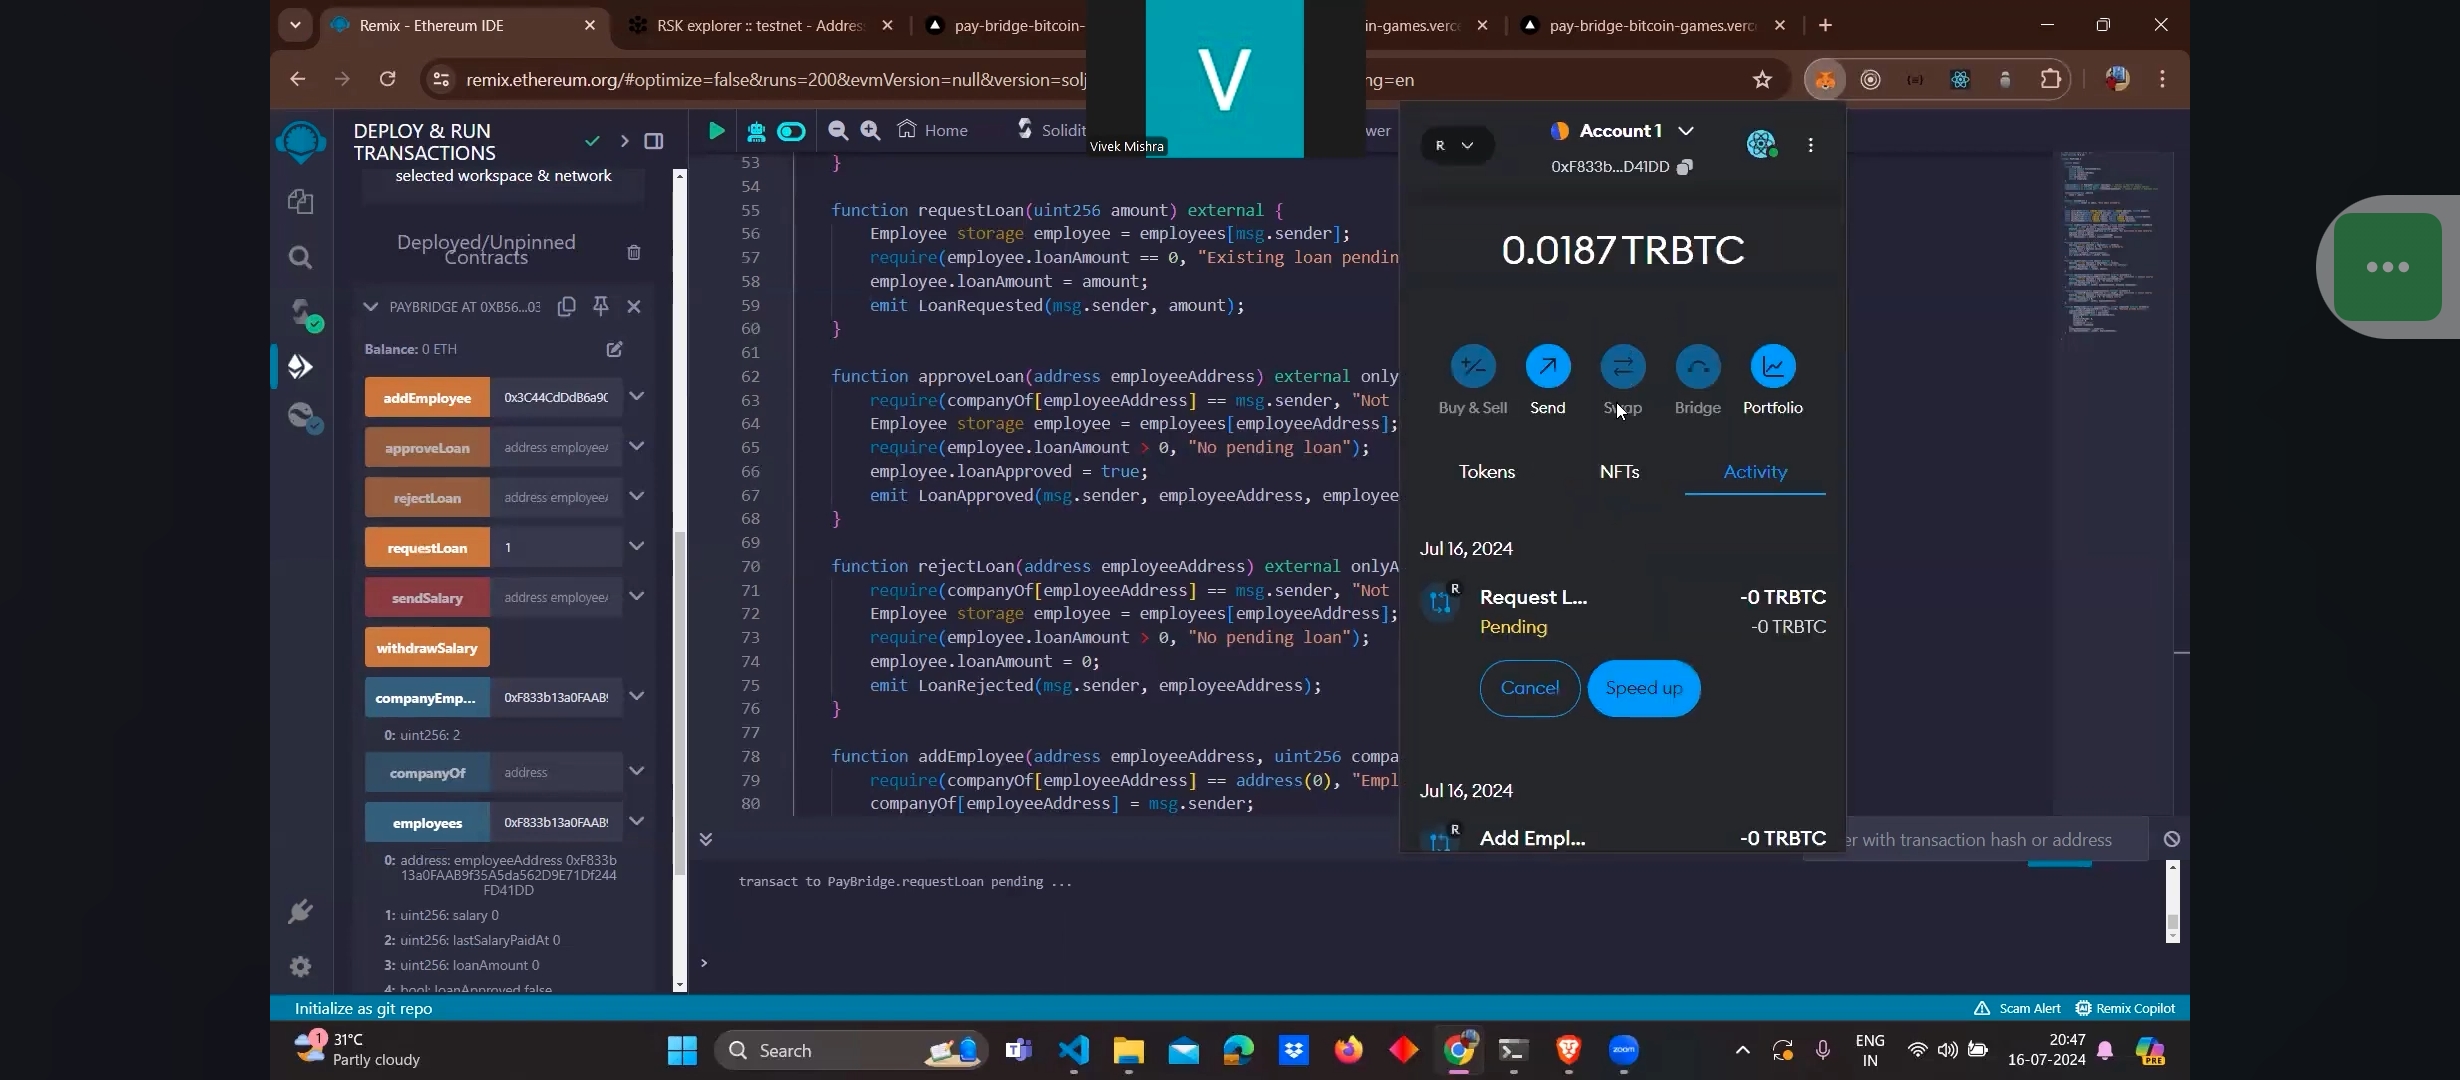The width and height of the screenshot is (2460, 1080).
Task: Open the network selector dropdown labeled R
Action: (x=1455, y=145)
